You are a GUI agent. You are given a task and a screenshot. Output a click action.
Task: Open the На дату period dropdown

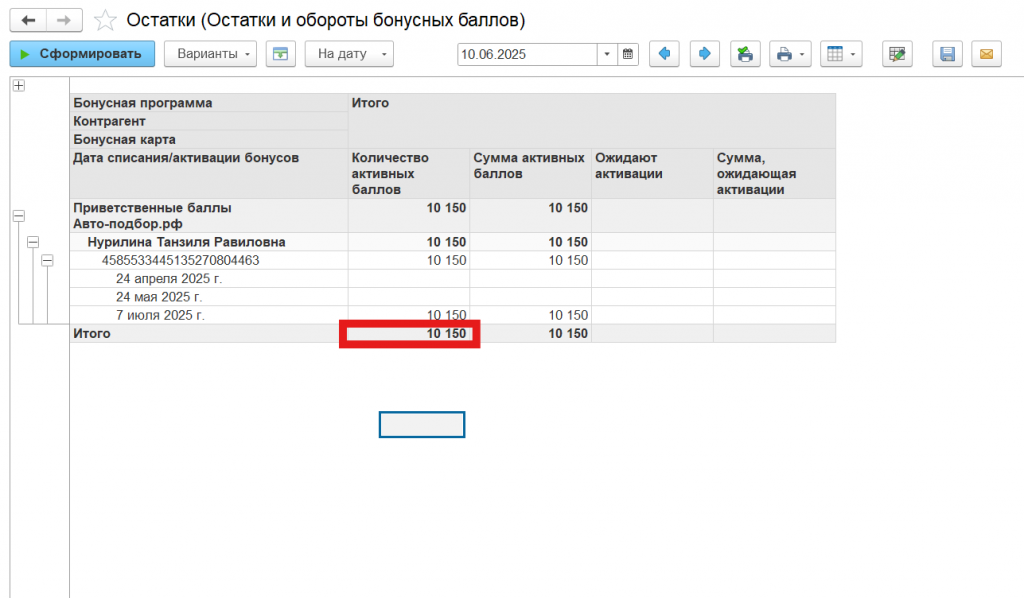click(349, 54)
